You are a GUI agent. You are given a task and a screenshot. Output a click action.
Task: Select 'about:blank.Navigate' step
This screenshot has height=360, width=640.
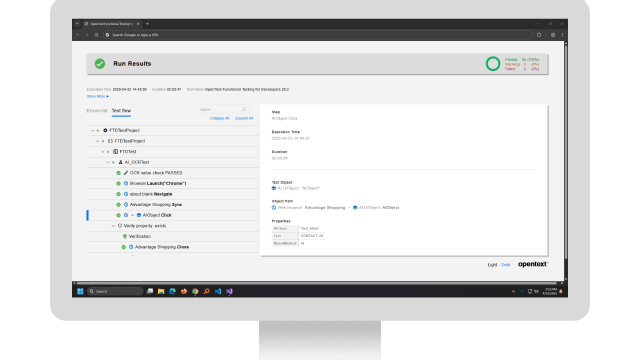coord(173,194)
